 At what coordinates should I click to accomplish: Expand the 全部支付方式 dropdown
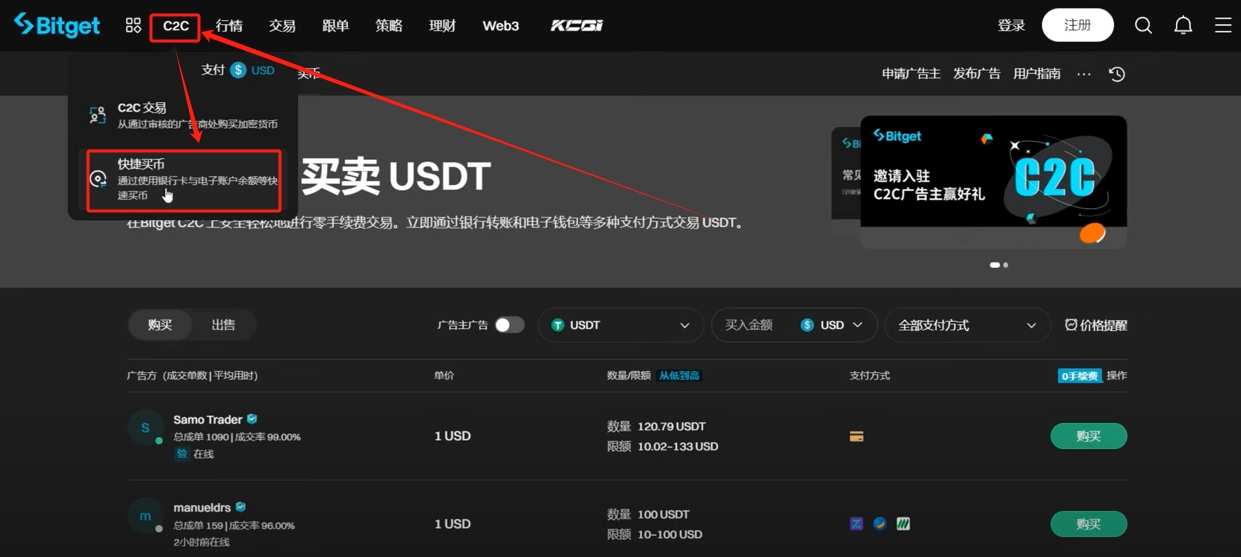967,325
